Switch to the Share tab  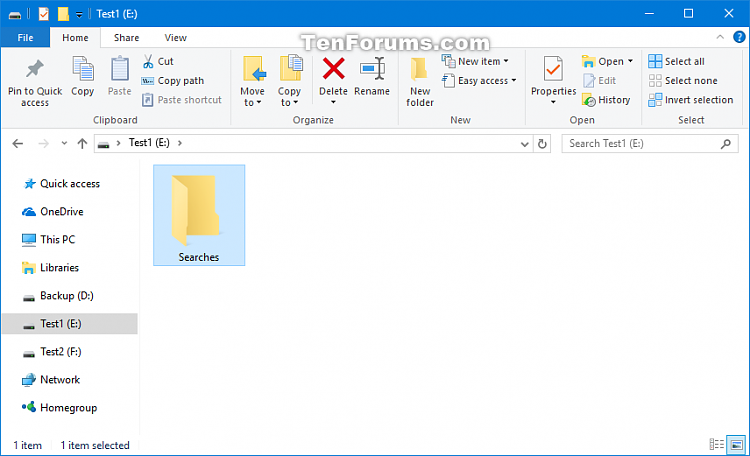(126, 37)
